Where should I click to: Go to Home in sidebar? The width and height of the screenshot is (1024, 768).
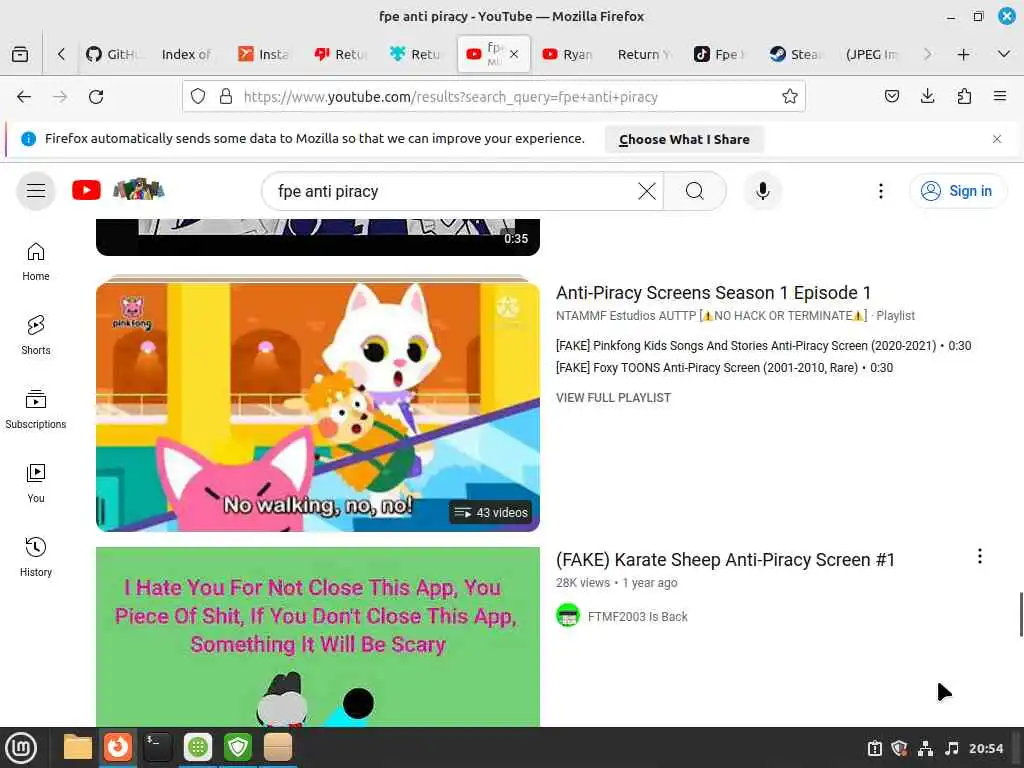pos(36,262)
